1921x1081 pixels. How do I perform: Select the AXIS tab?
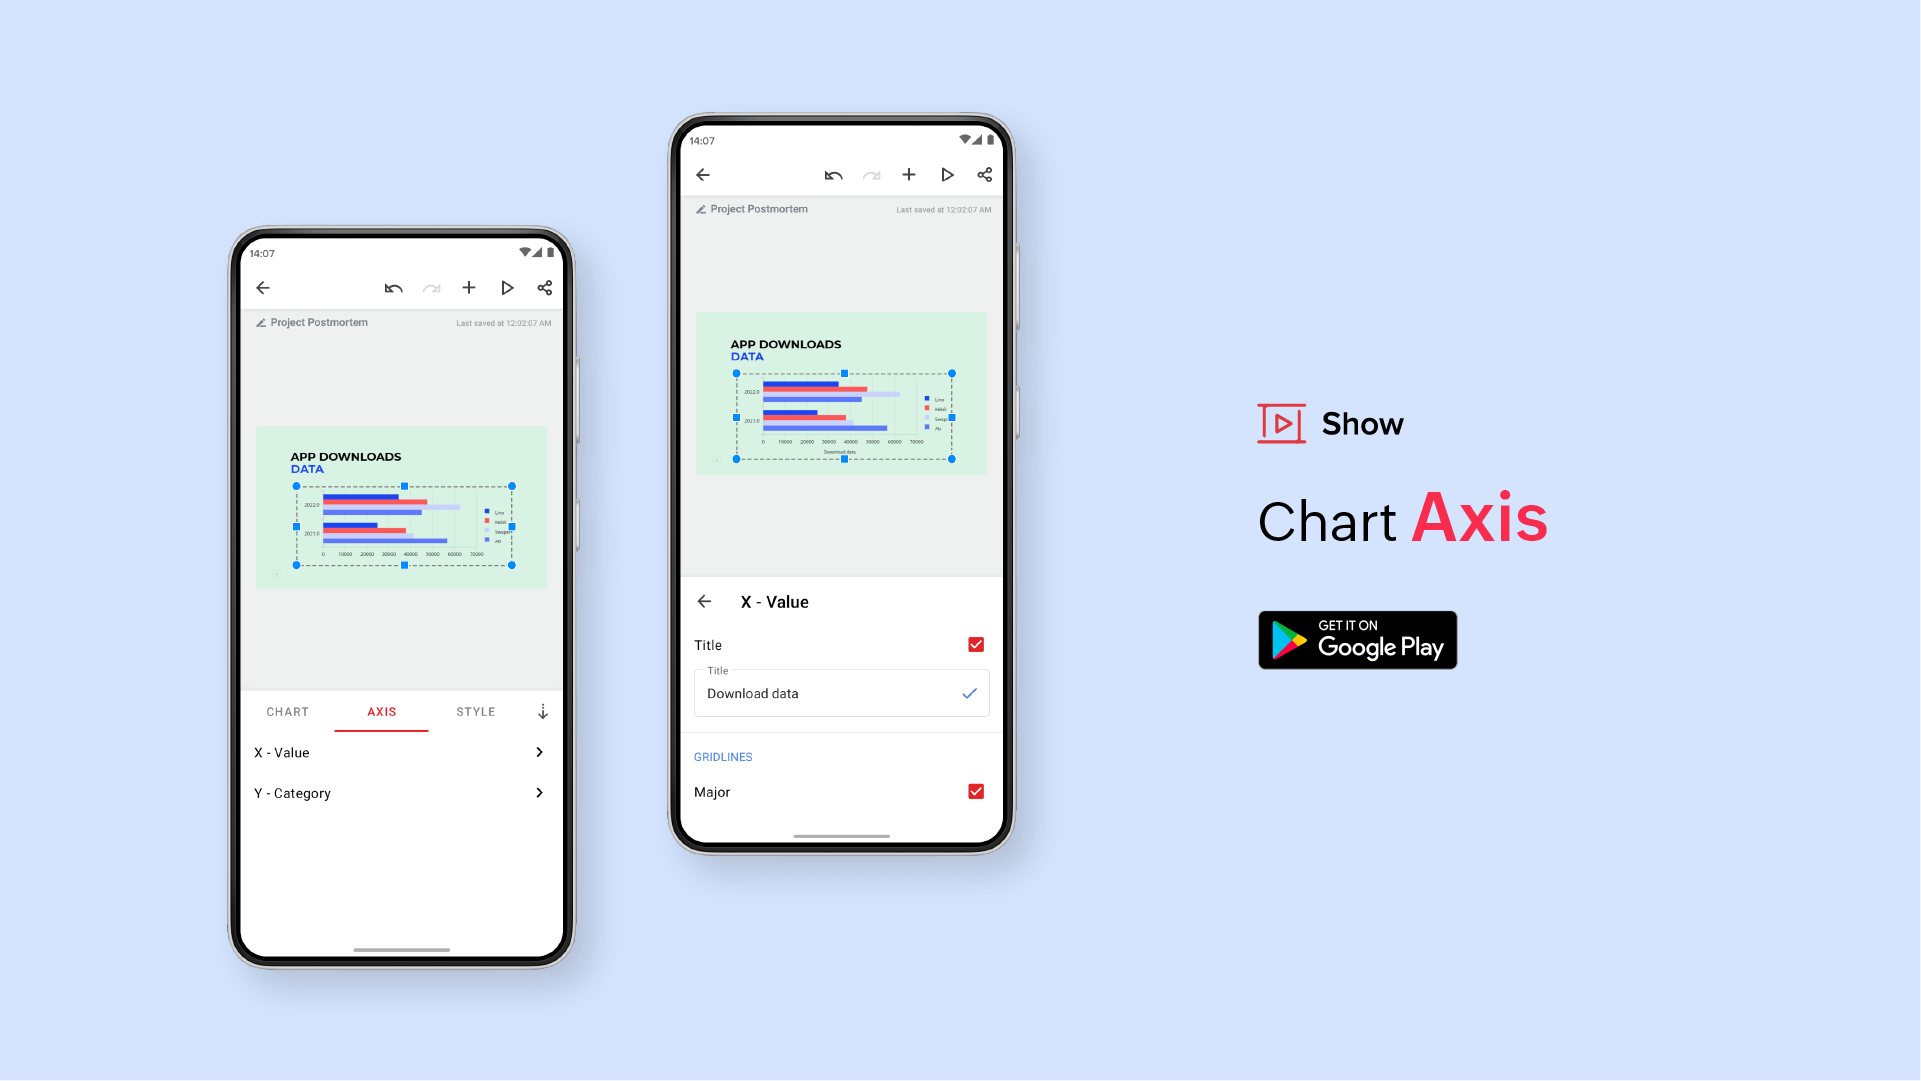pyautogui.click(x=381, y=711)
